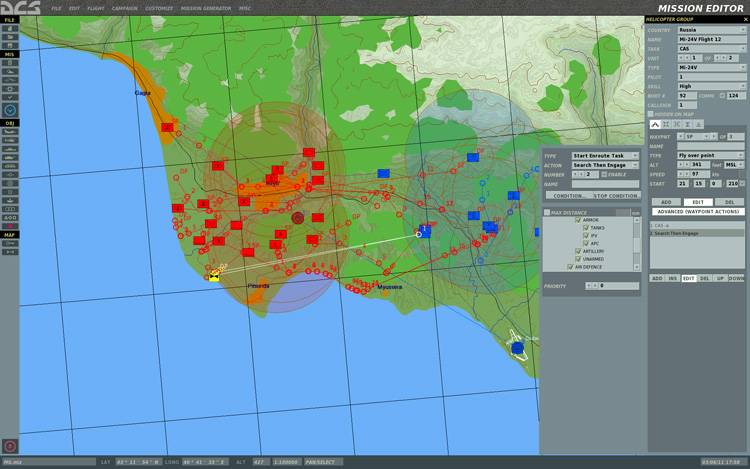Toggle the COMM frequency checkbox
Viewport: 750px width, 469px height.
click(722, 96)
